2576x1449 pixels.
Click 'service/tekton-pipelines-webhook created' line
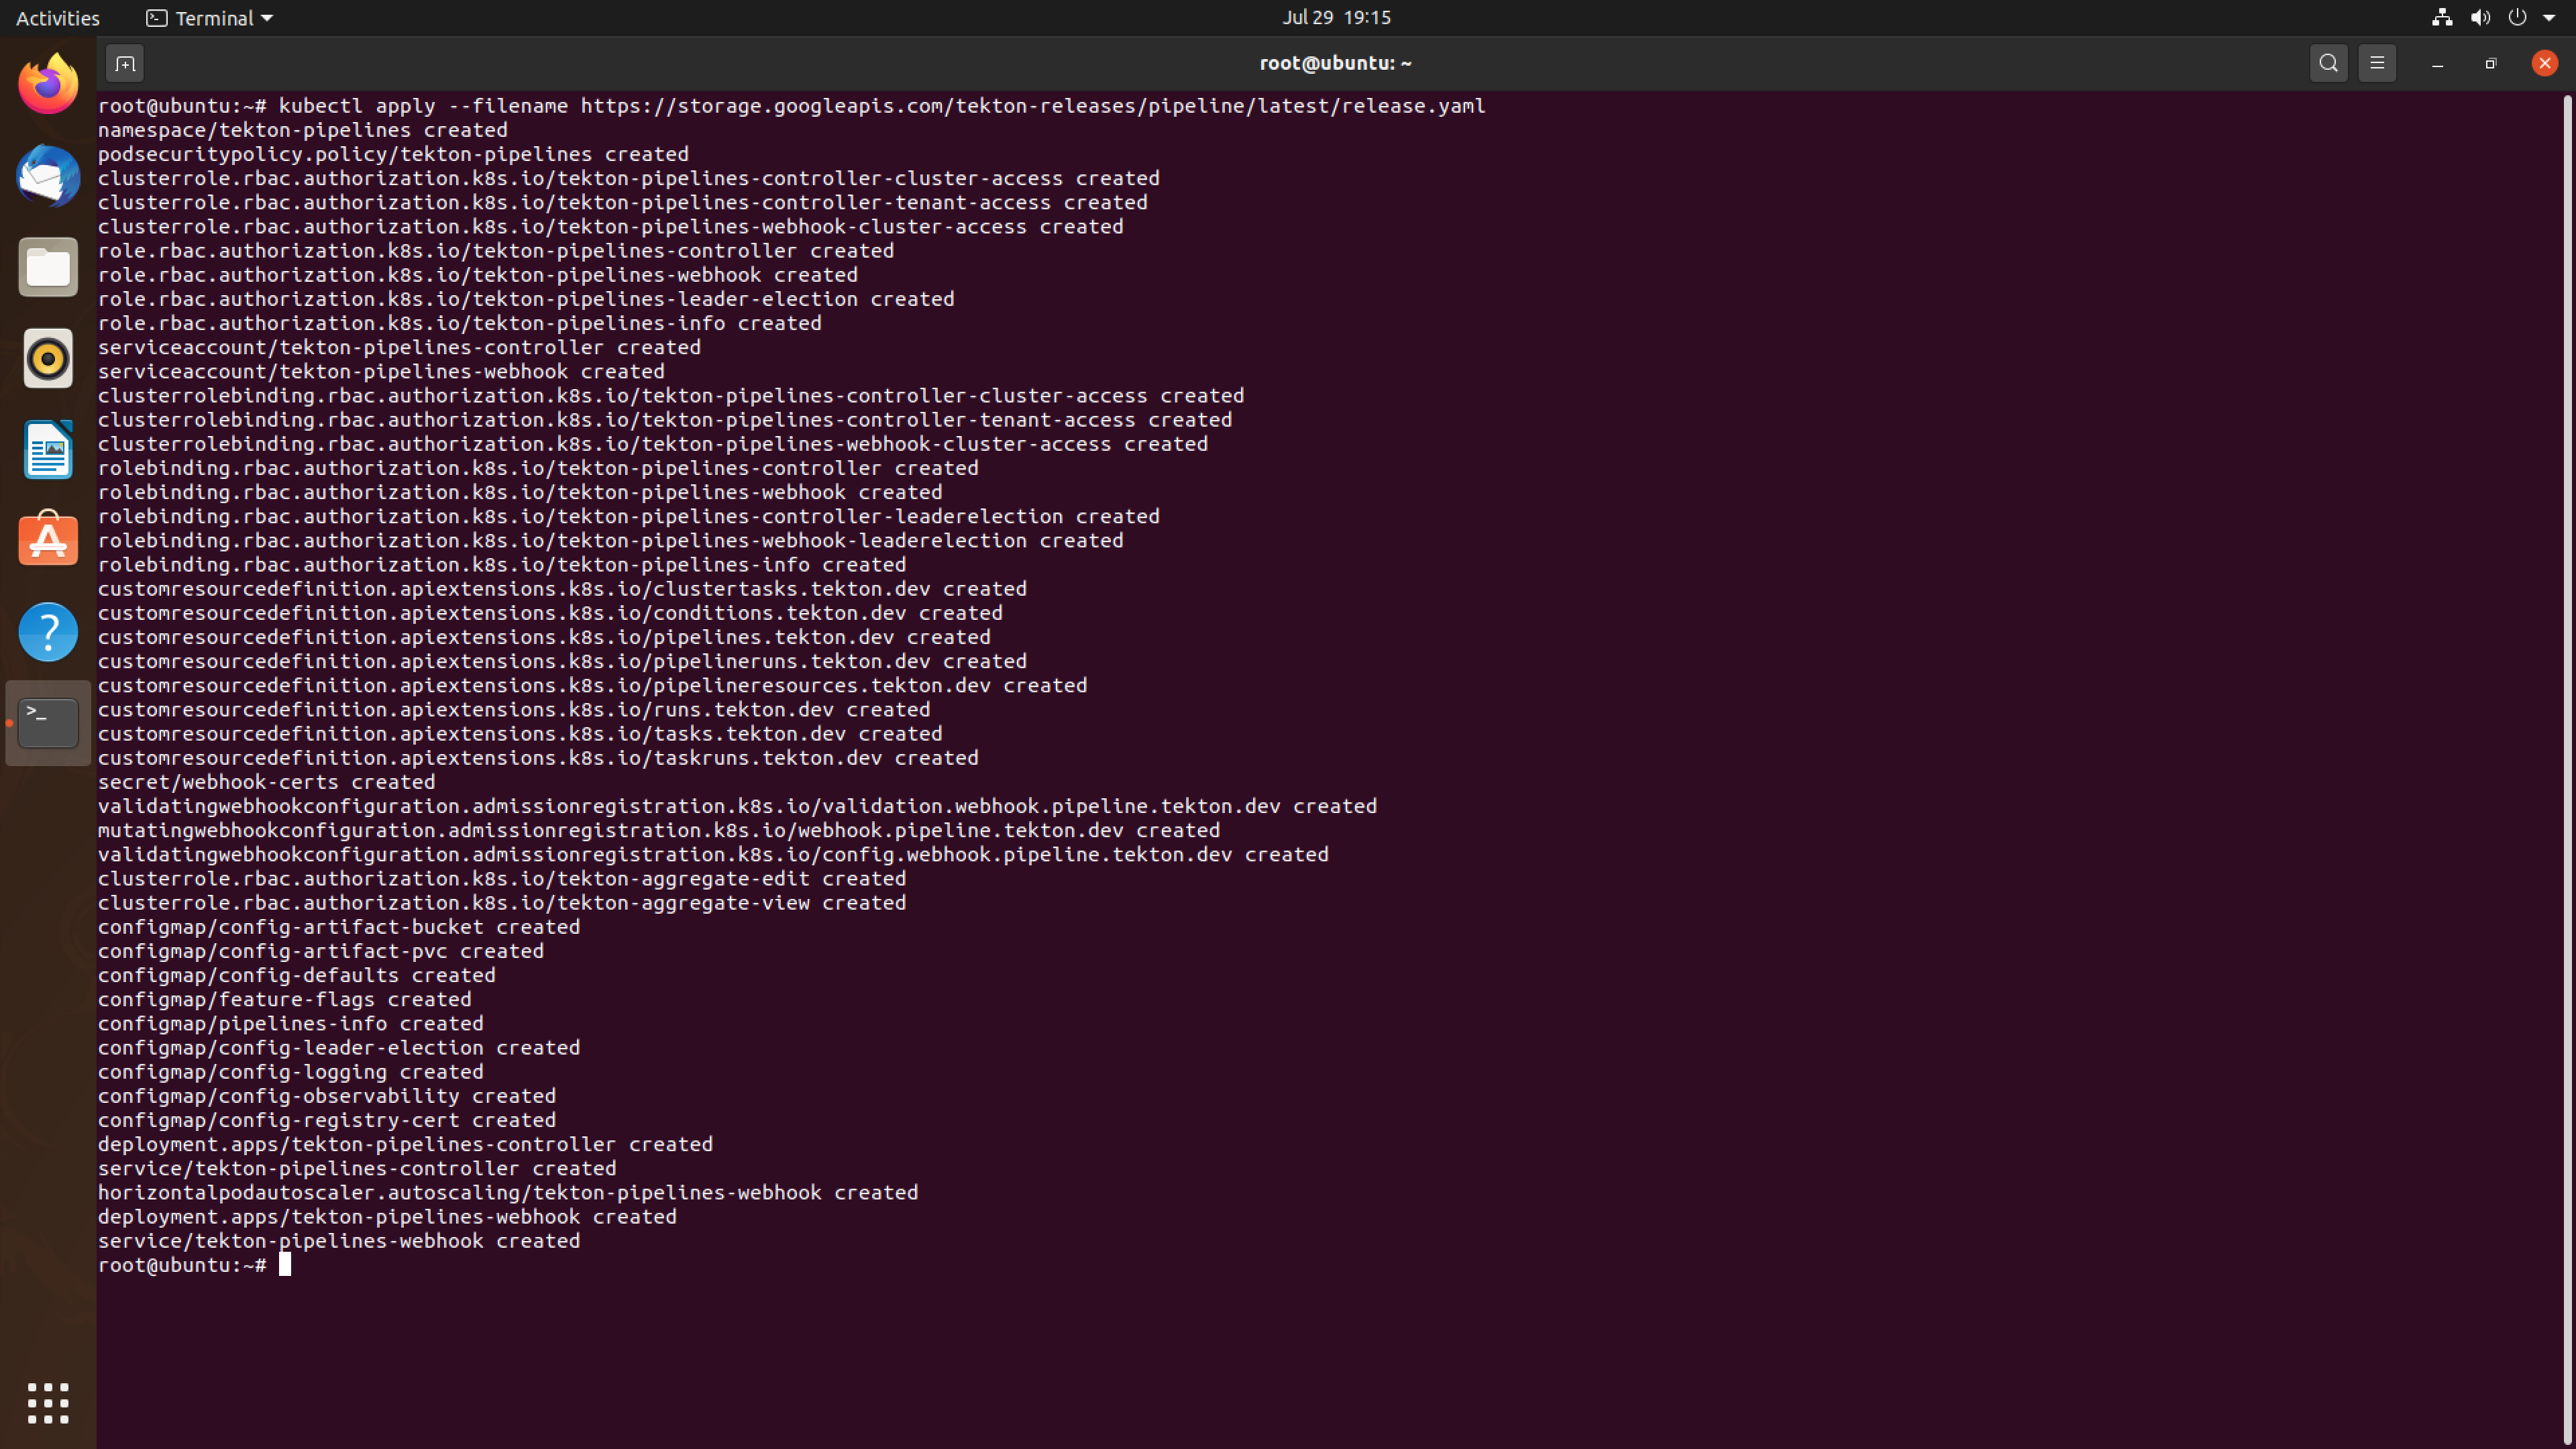[338, 1240]
